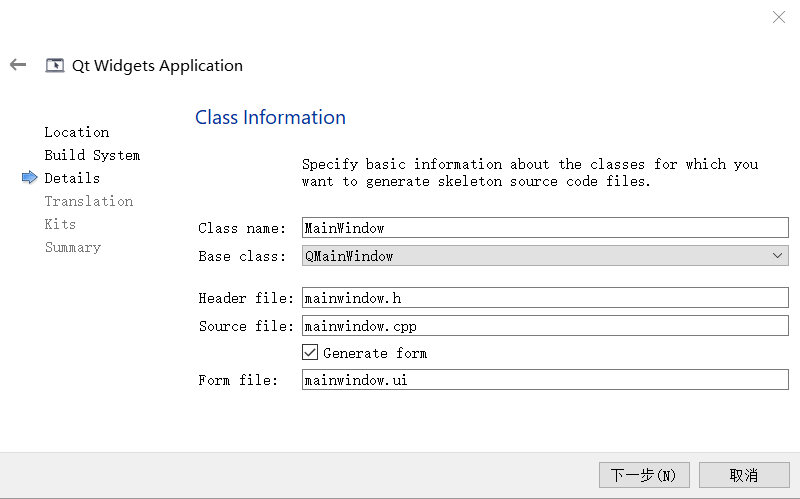Click the Class Information heading
The height and width of the screenshot is (499, 800).
270,118
